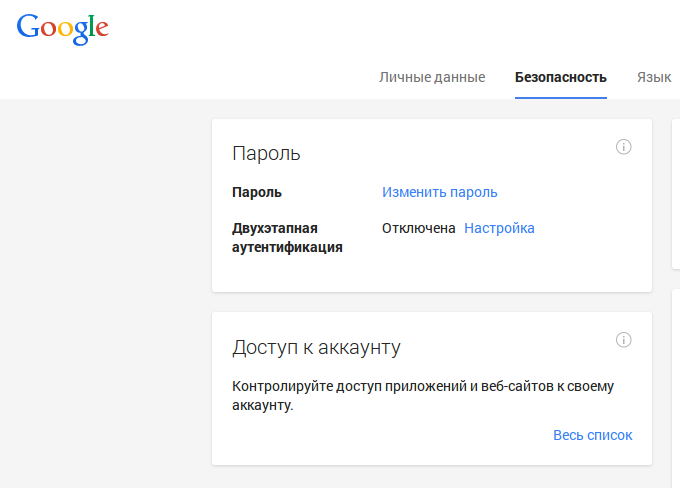Image resolution: width=680 pixels, height=488 pixels.
Task: Click the Контролируйте доступ приложений description text
Action: [x=423, y=396]
